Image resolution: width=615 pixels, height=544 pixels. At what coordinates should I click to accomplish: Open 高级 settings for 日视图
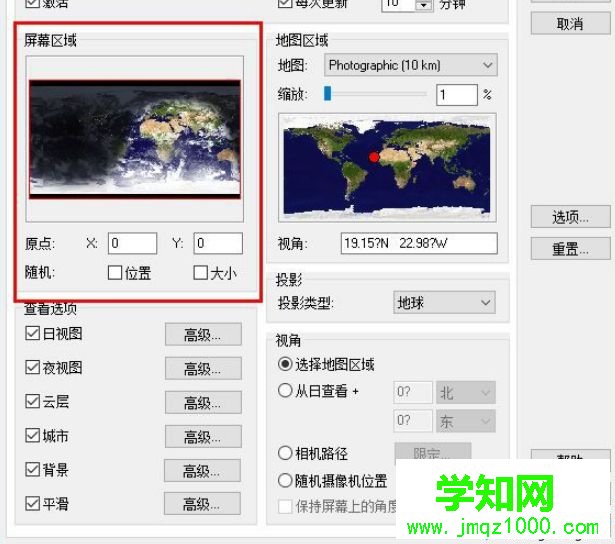point(203,335)
